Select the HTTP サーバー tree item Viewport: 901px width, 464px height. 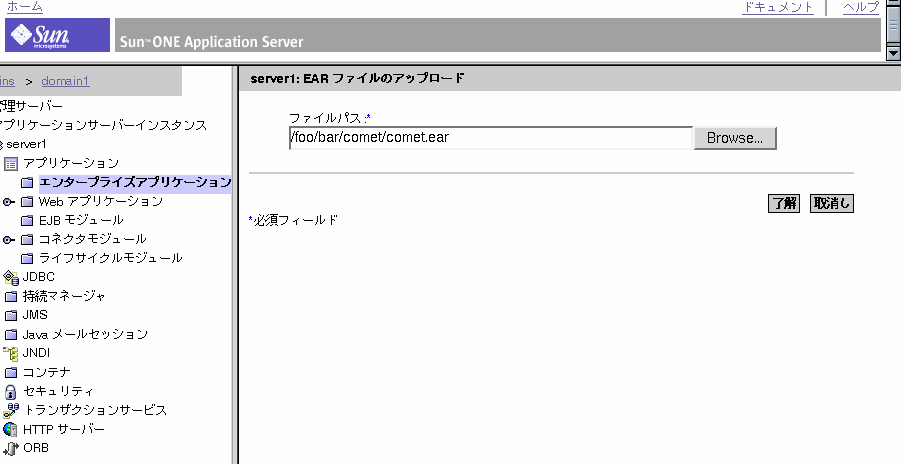[x=64, y=430]
